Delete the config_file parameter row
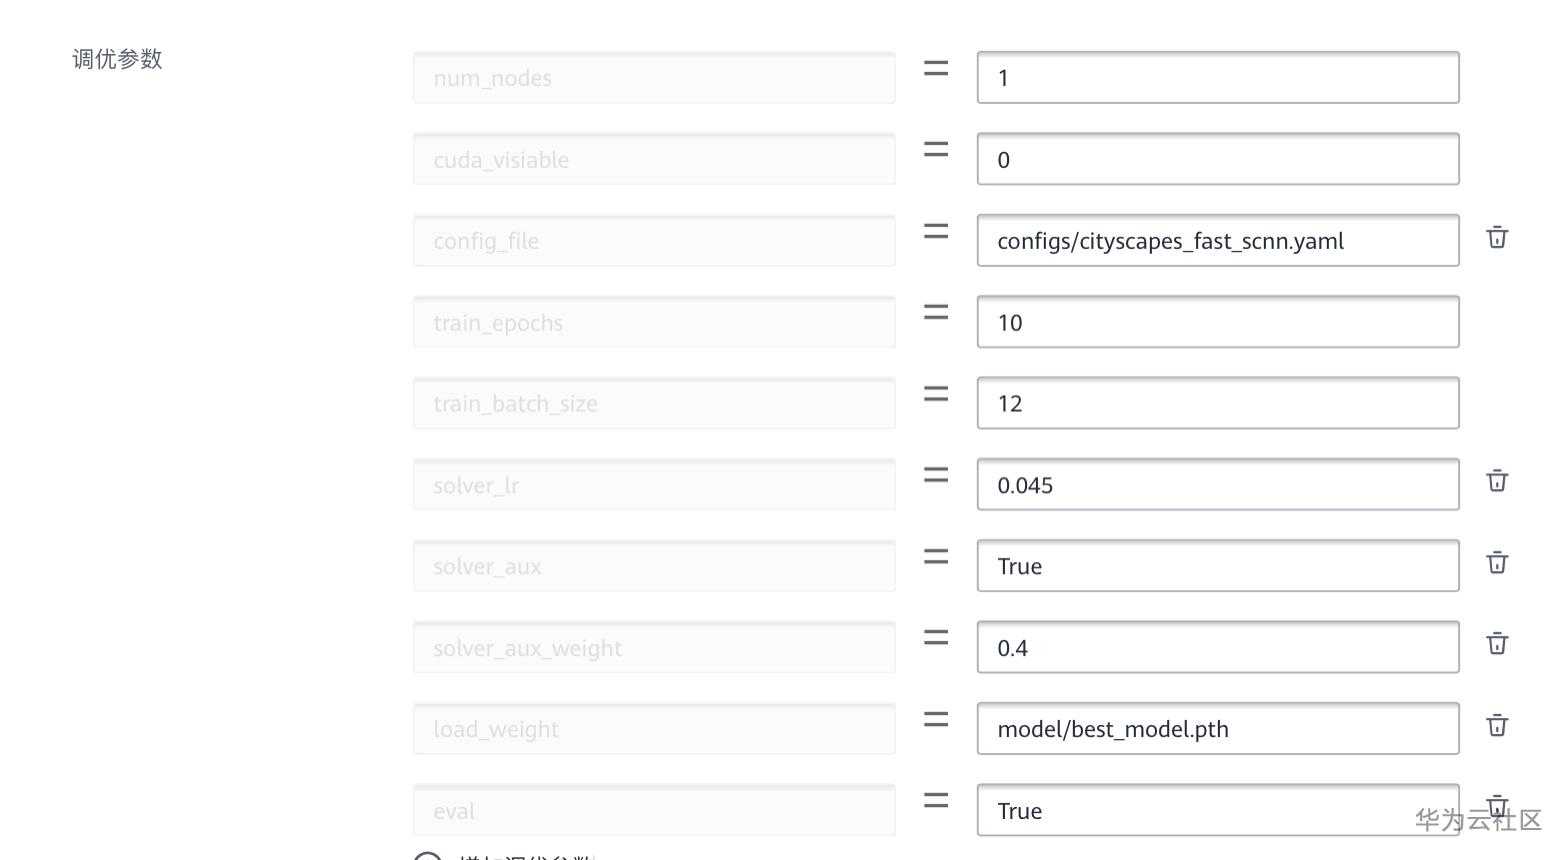The height and width of the screenshot is (860, 1562). [1497, 238]
